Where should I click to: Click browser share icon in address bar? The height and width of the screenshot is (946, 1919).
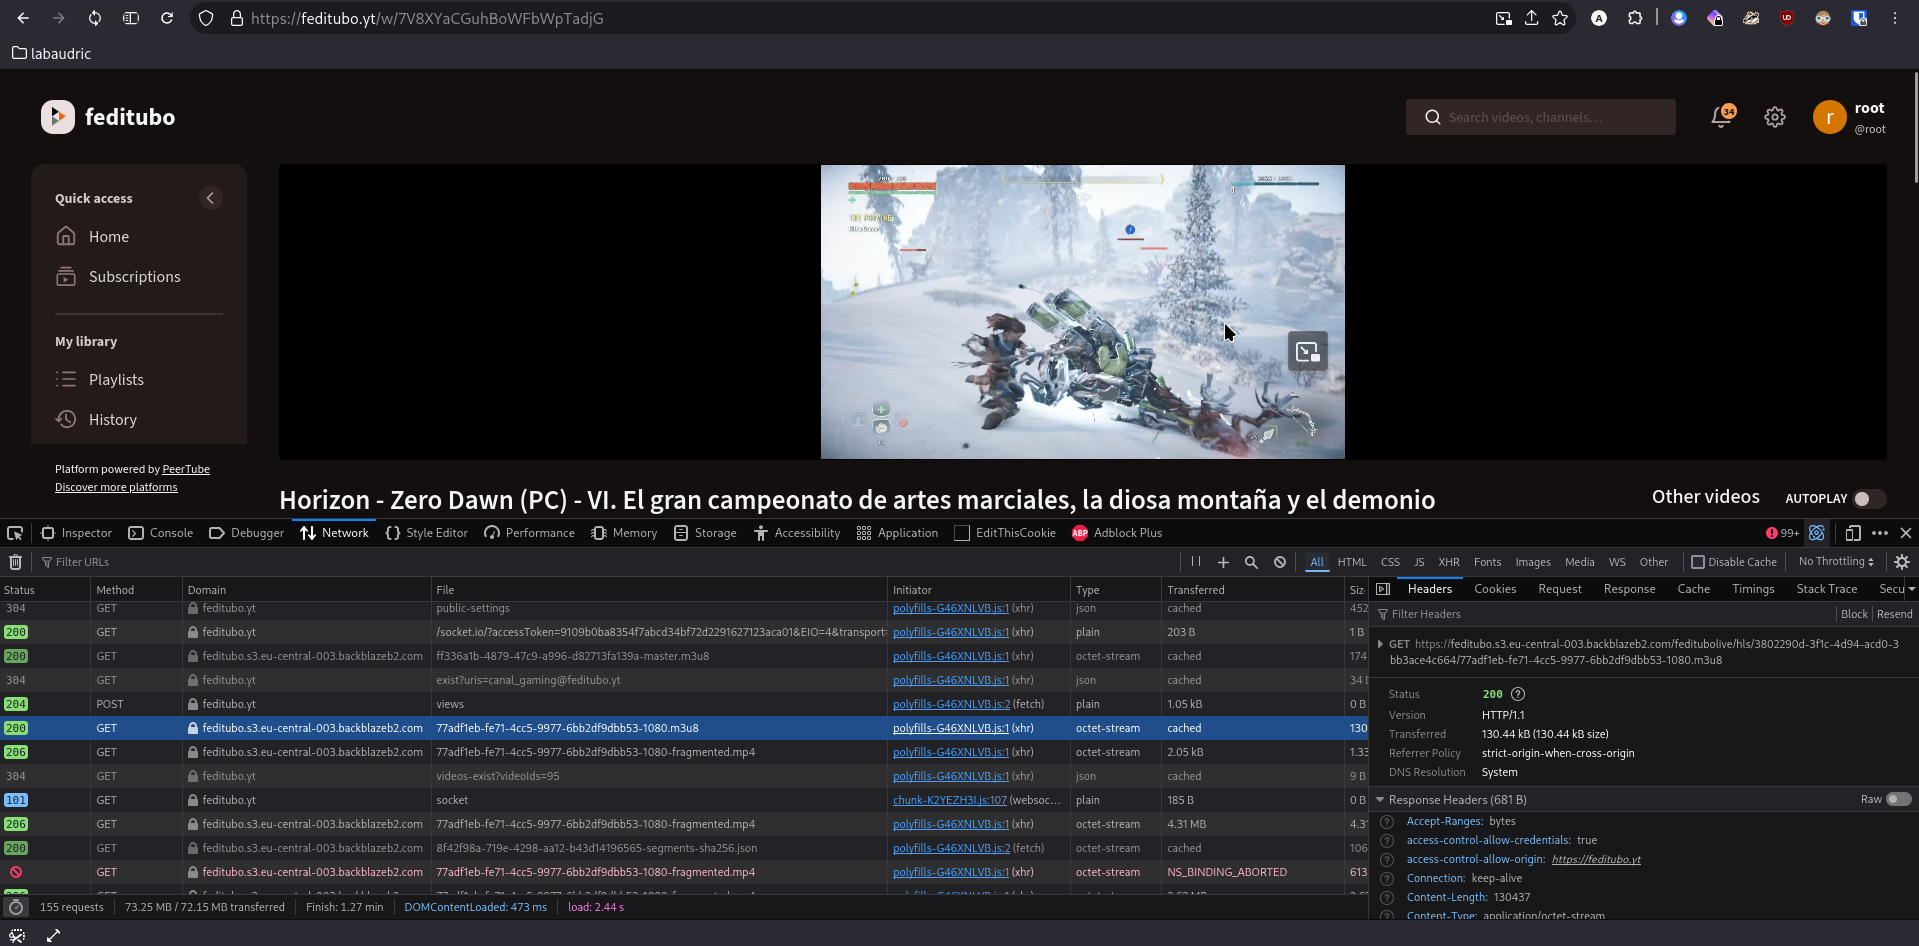pos(1531,18)
